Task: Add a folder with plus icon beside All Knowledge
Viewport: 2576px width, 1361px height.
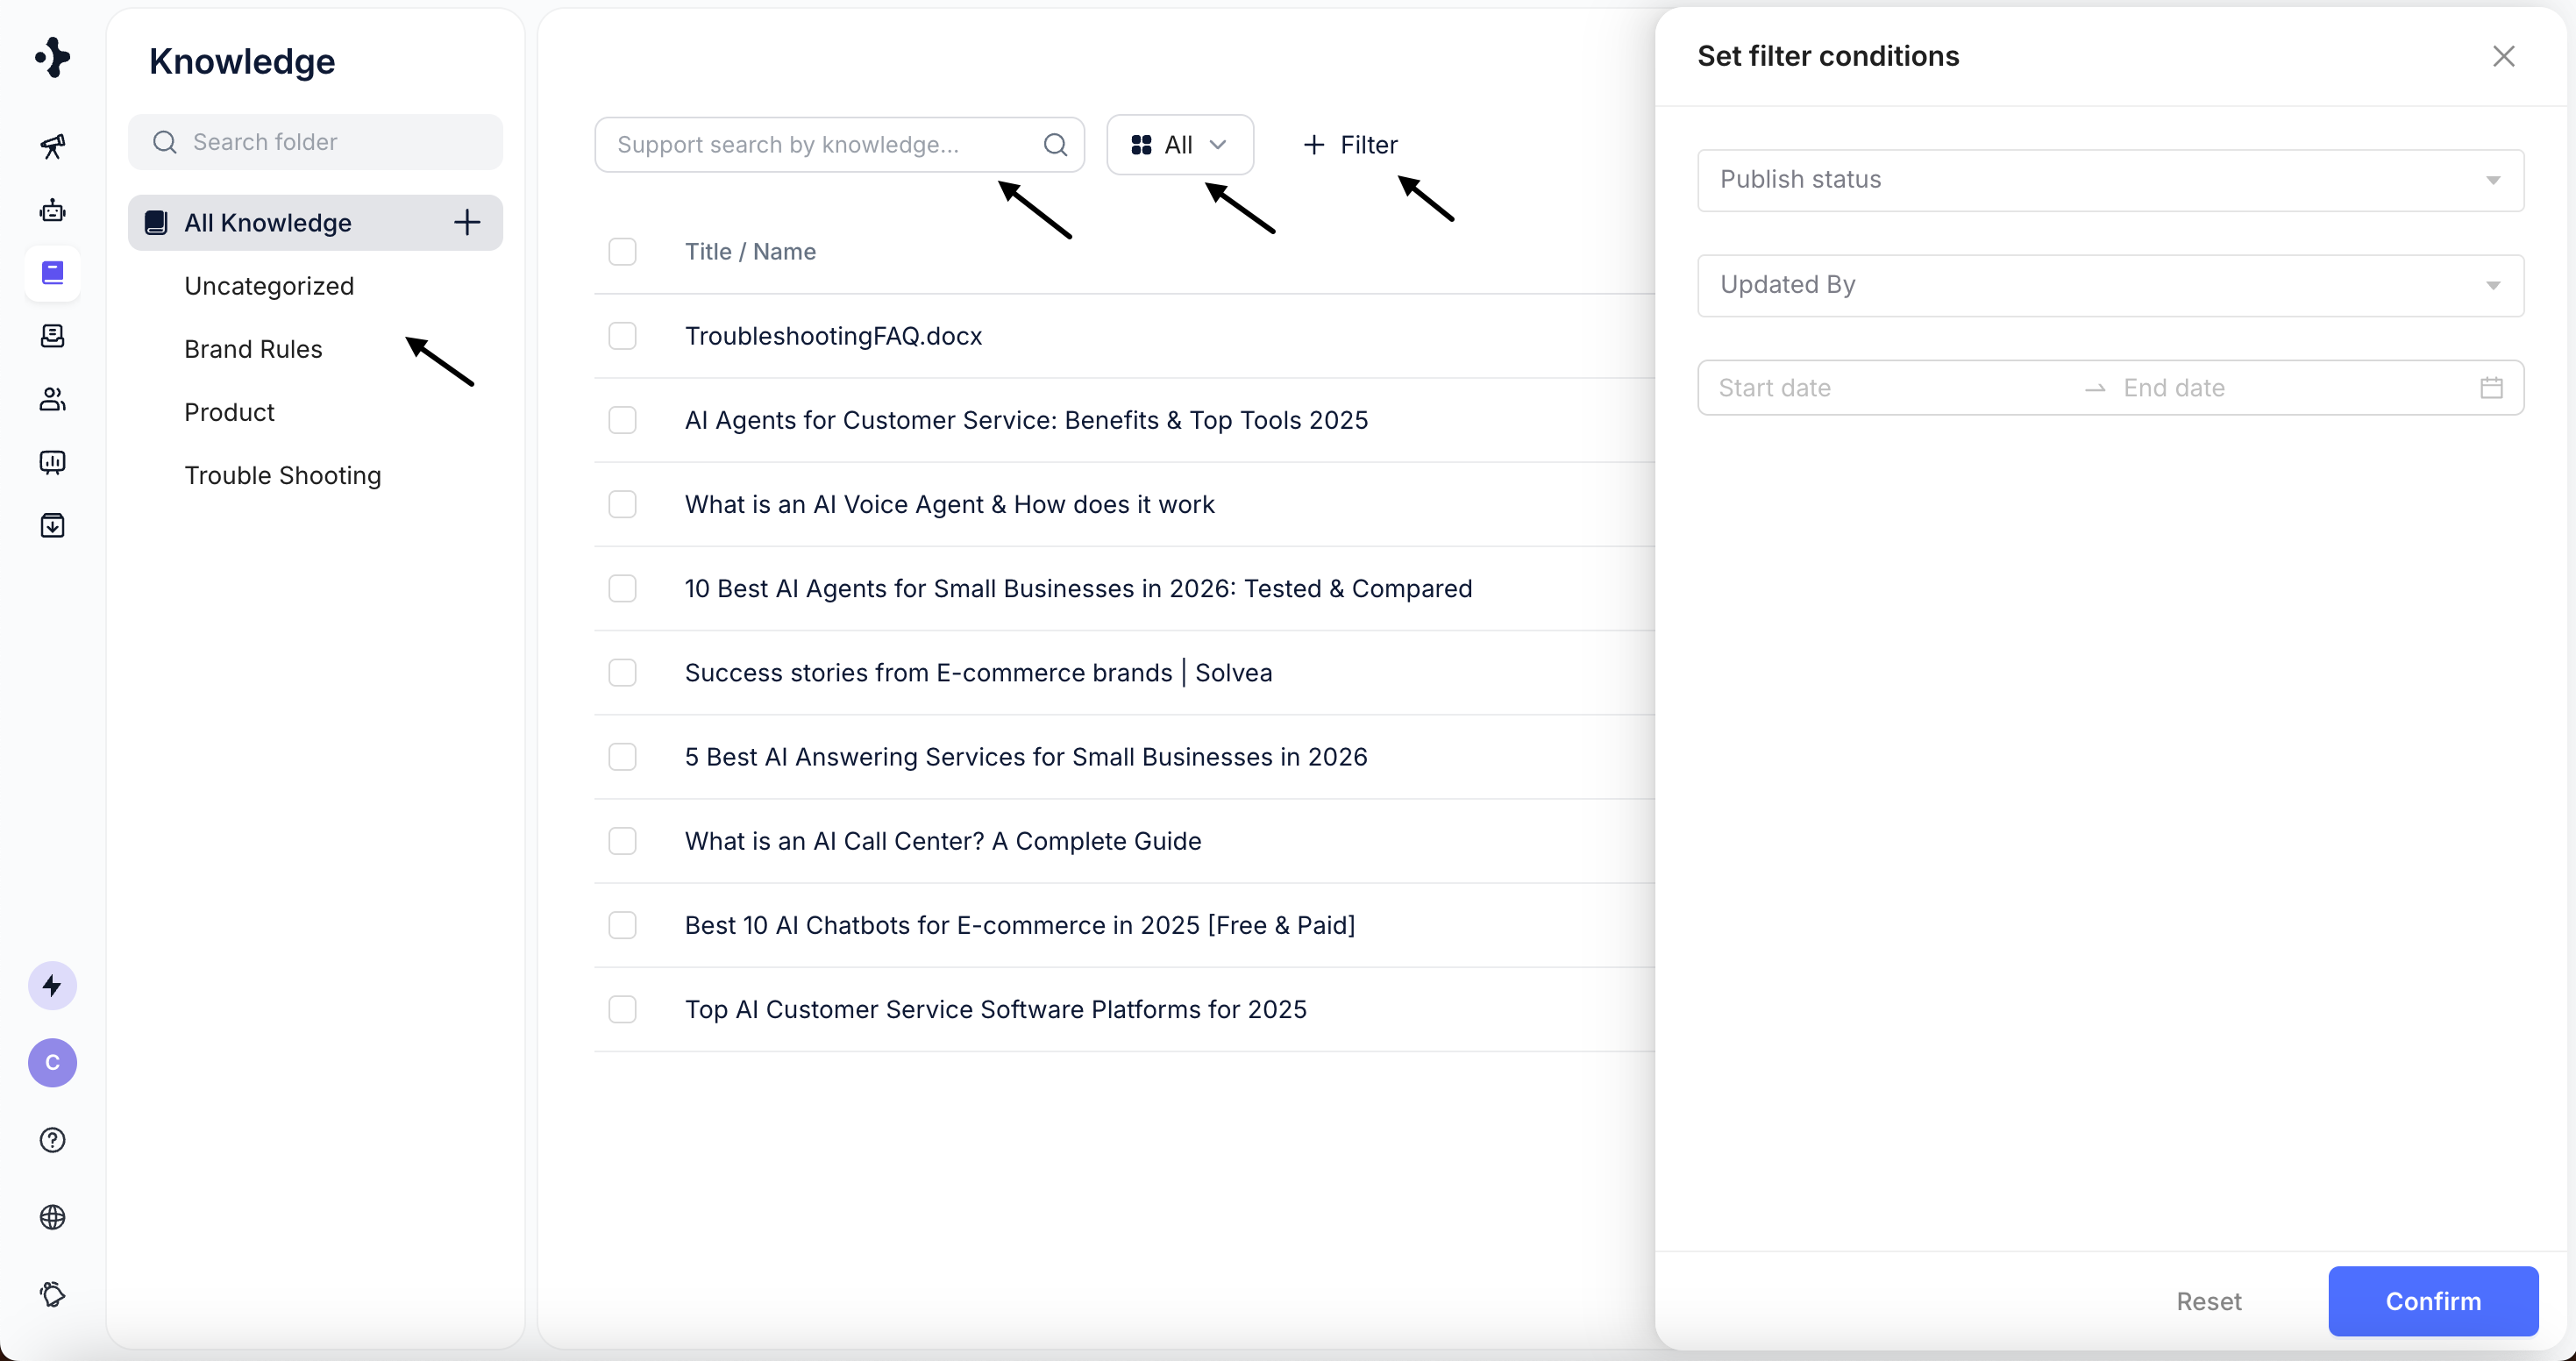Action: click(467, 222)
